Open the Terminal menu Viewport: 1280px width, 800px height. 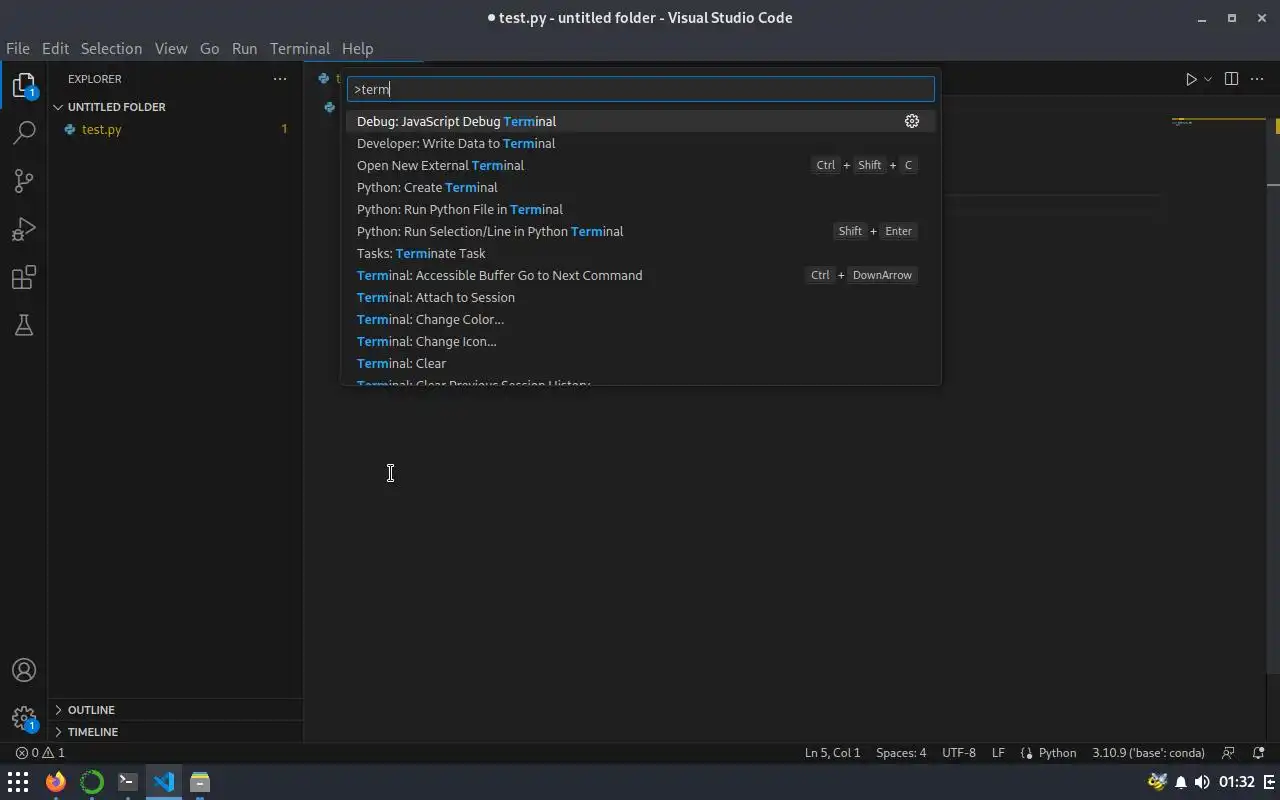coord(300,48)
